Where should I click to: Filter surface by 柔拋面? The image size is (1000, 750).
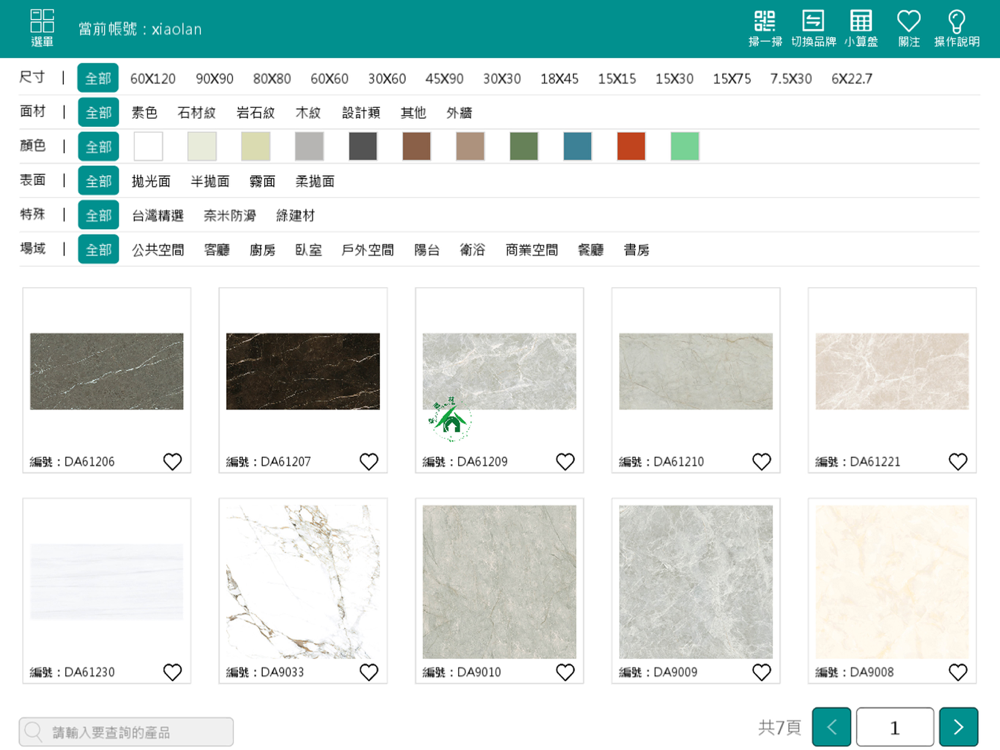[x=315, y=181]
